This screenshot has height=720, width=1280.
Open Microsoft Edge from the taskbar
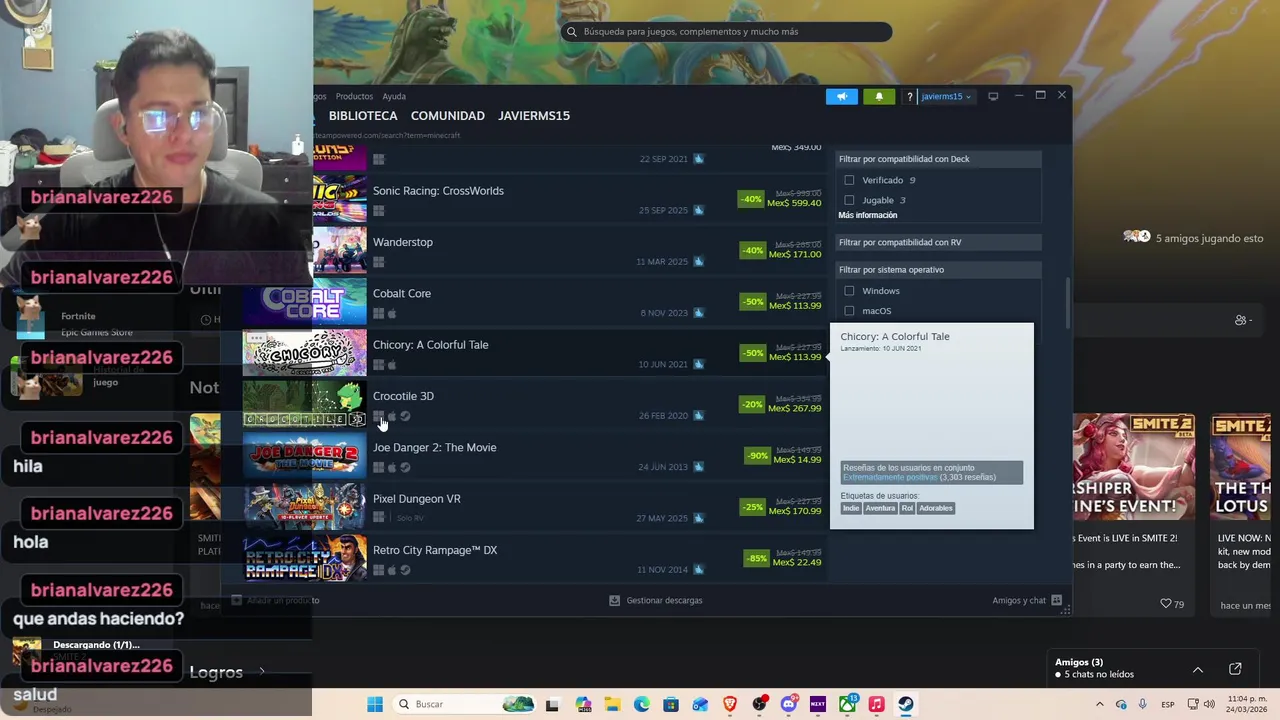point(642,704)
